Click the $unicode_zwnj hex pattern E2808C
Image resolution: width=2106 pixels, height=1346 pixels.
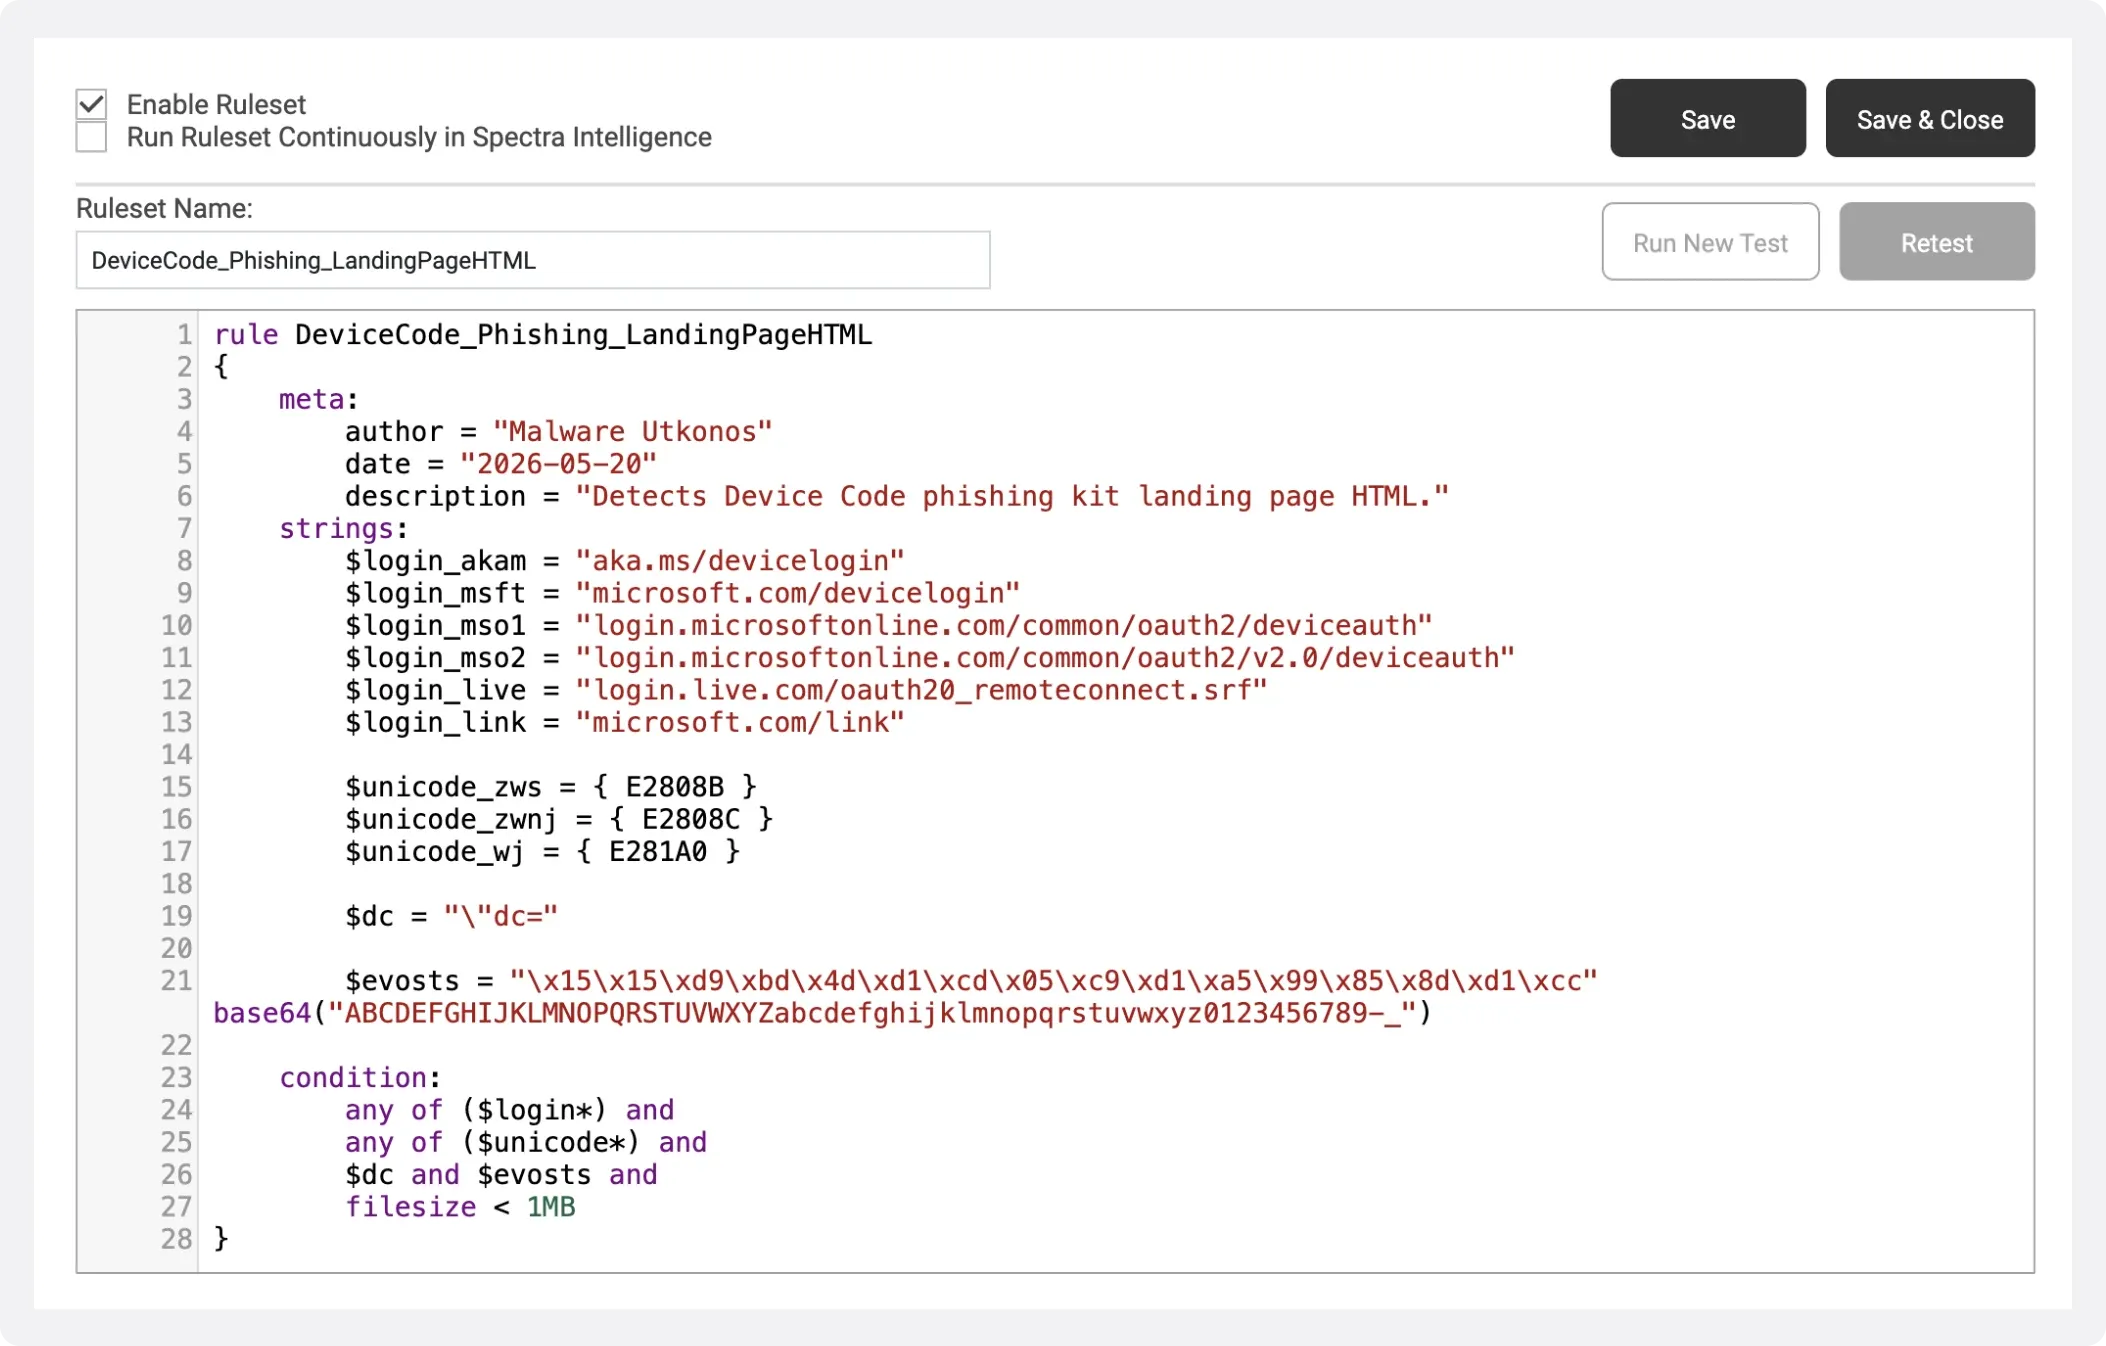tap(691, 819)
